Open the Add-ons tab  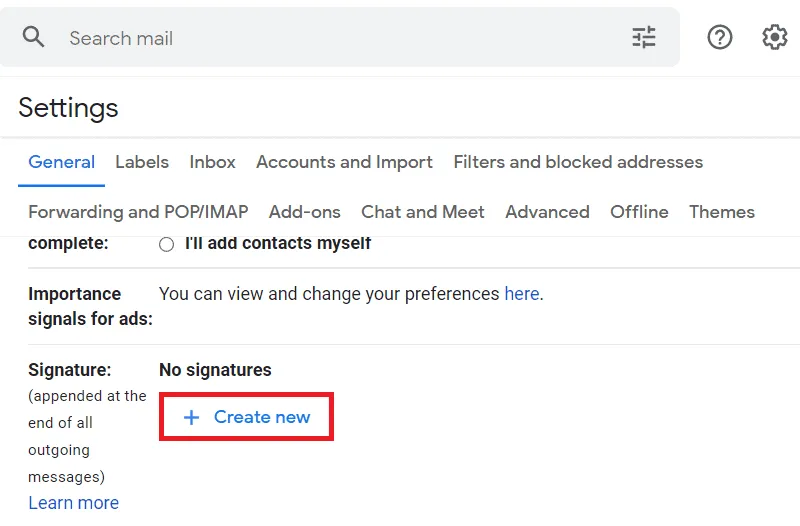coord(305,212)
